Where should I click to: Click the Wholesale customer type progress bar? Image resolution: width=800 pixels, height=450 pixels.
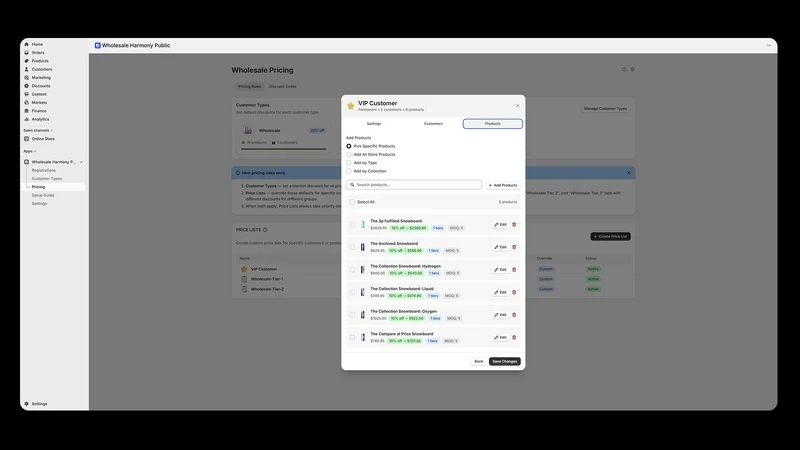point(284,149)
